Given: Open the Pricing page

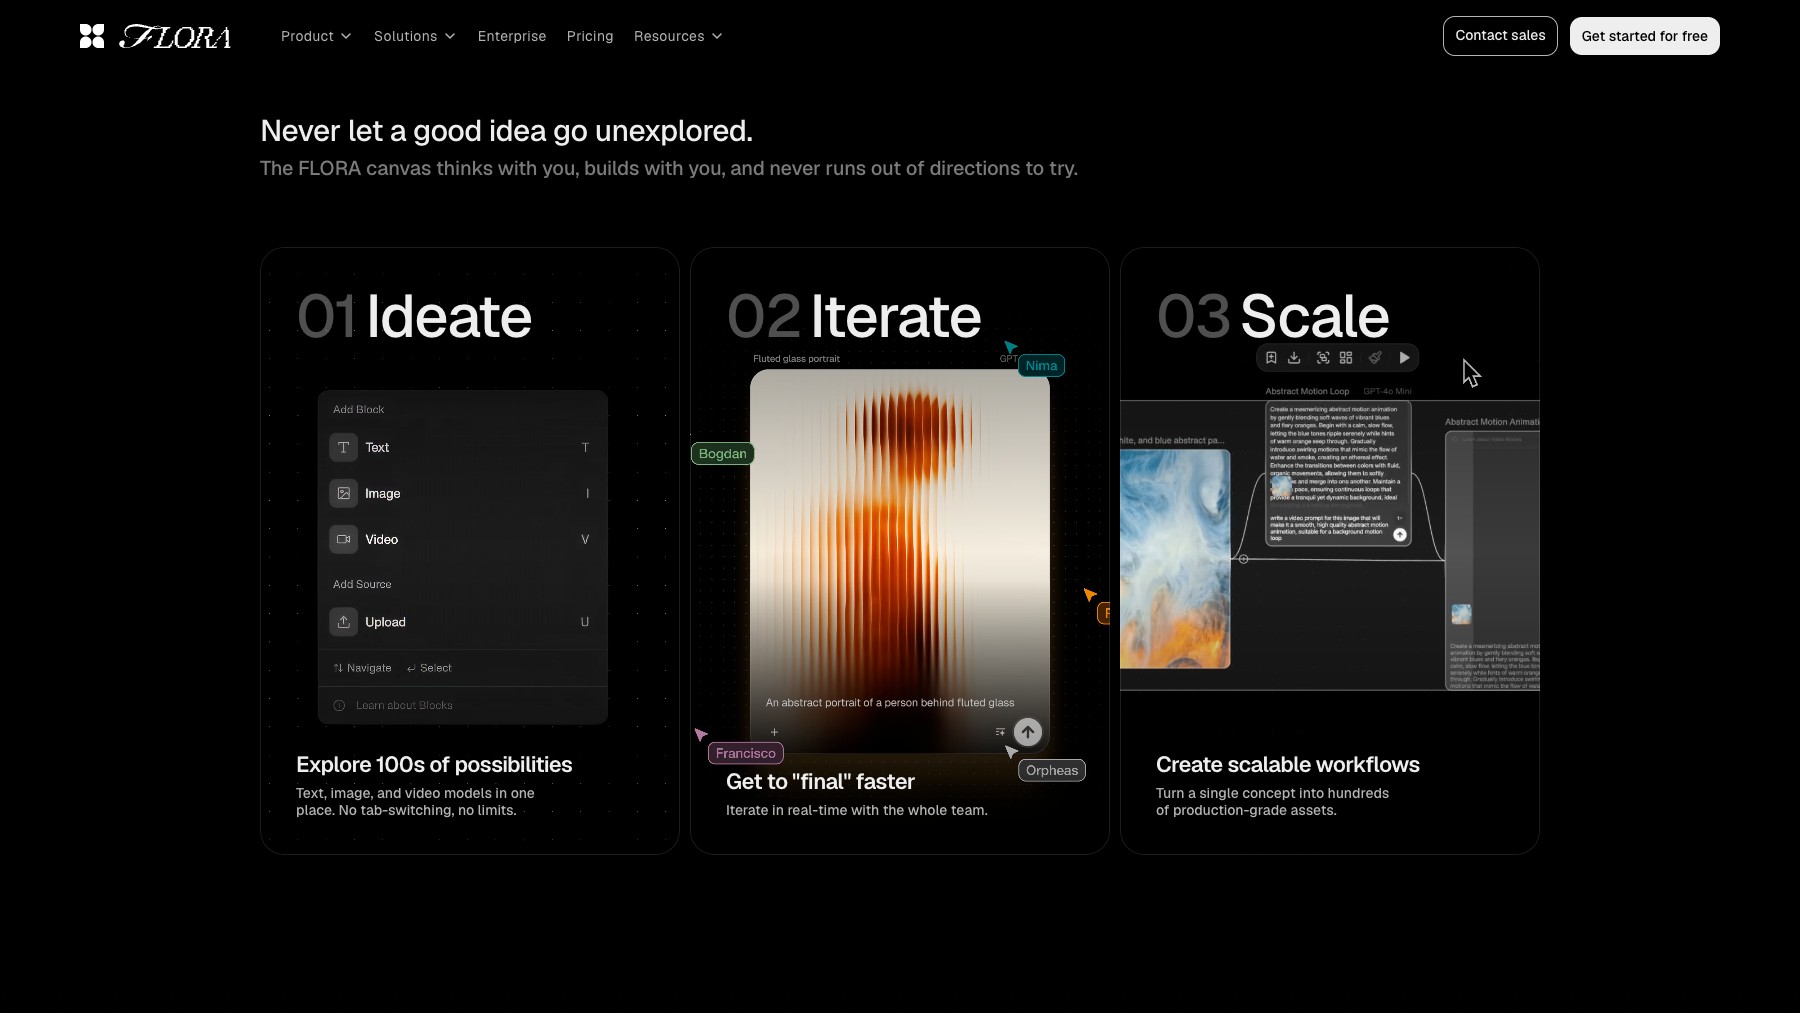Looking at the screenshot, I should 590,36.
